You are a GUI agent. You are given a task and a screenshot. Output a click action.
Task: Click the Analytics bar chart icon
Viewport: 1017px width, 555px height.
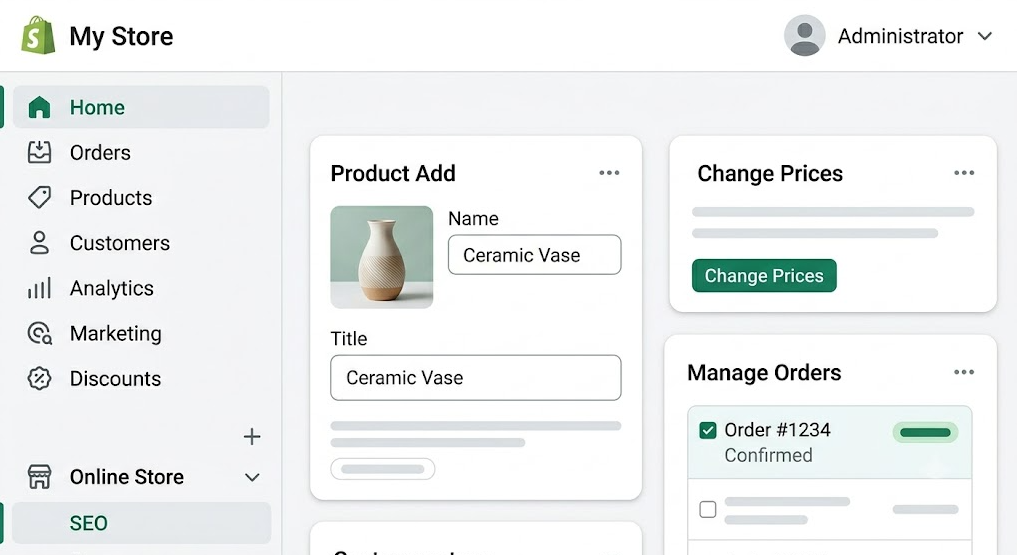coord(40,288)
